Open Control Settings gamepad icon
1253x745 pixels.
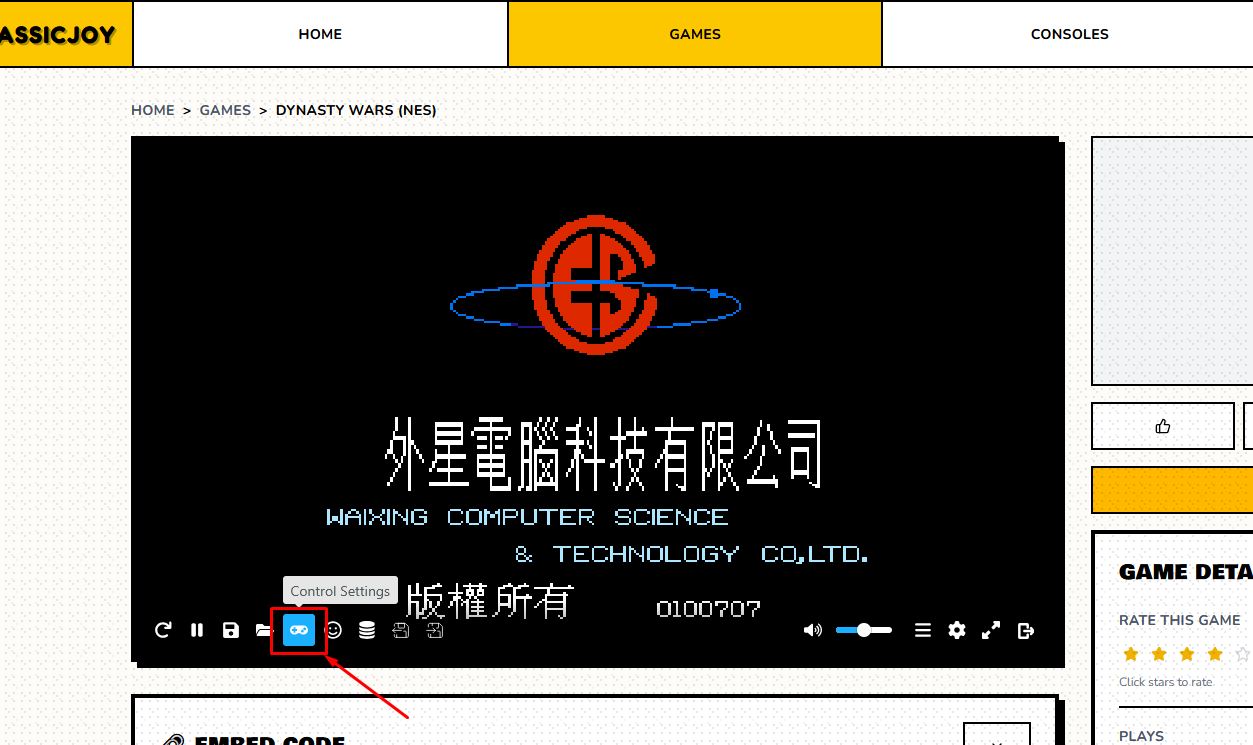coord(299,630)
